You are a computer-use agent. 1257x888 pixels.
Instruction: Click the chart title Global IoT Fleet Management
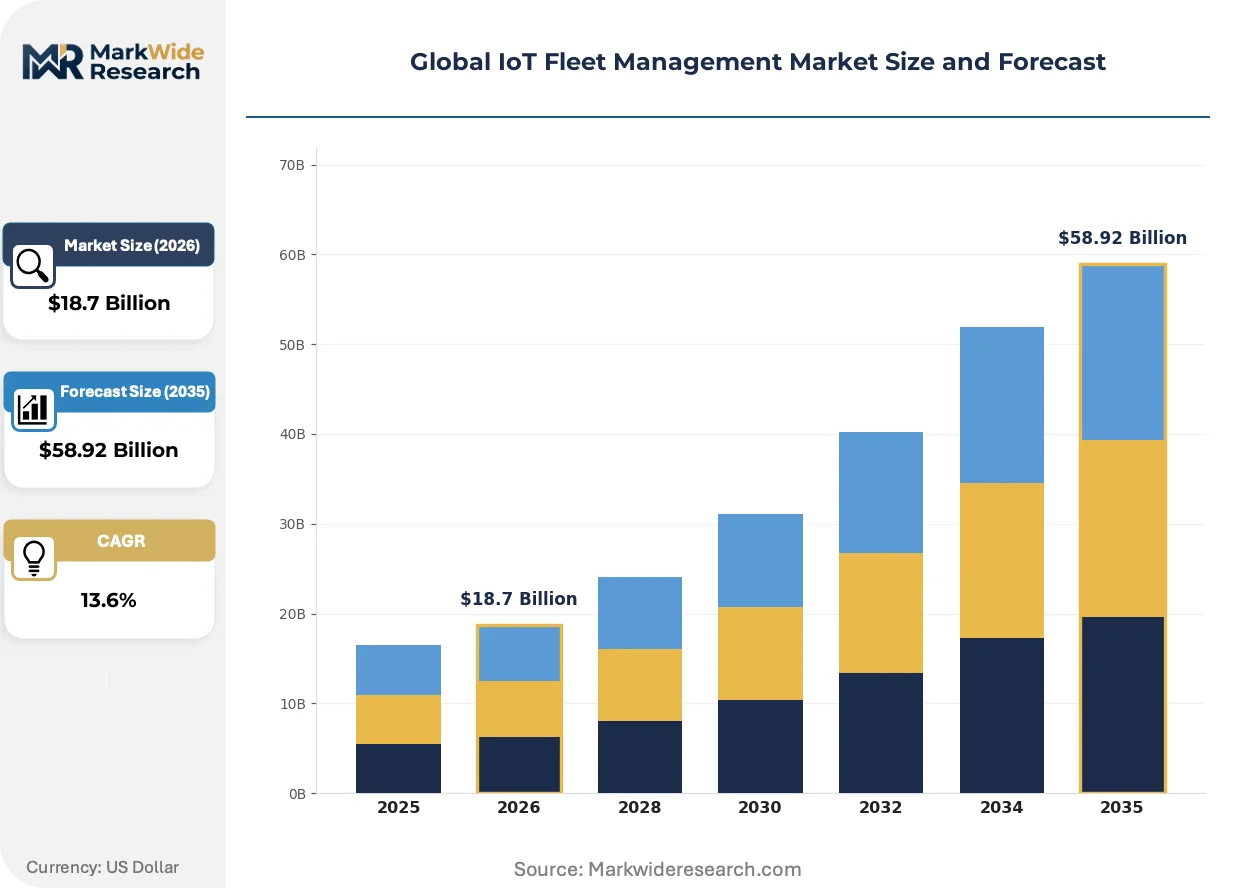(757, 62)
